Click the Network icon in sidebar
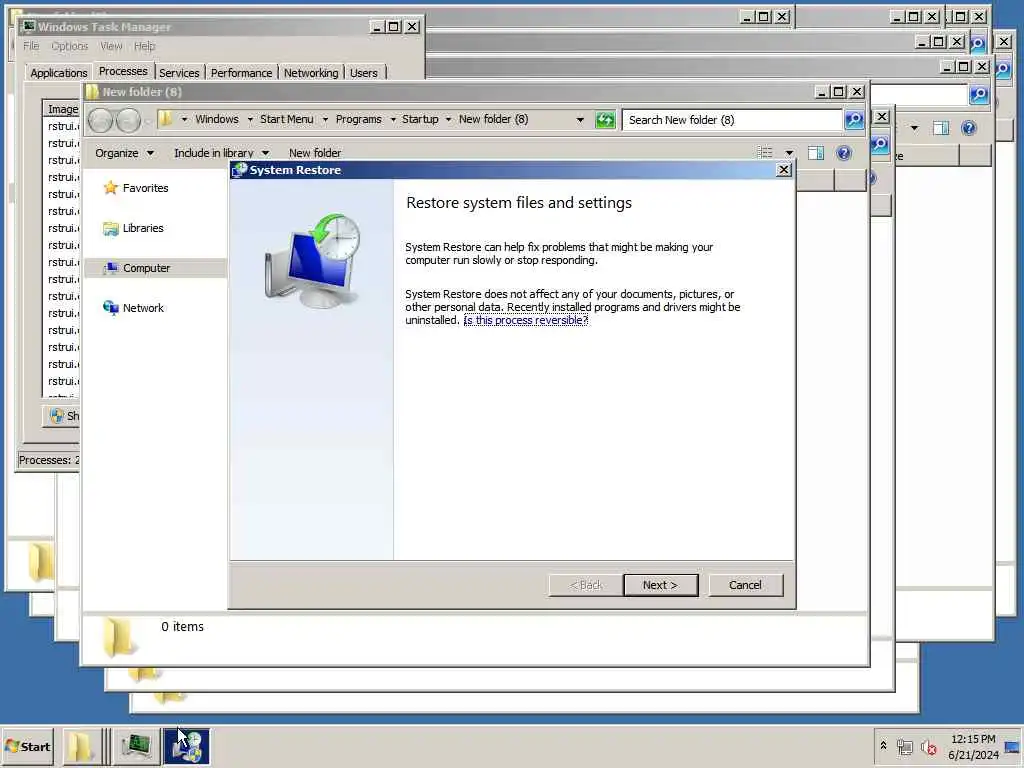 (x=111, y=308)
